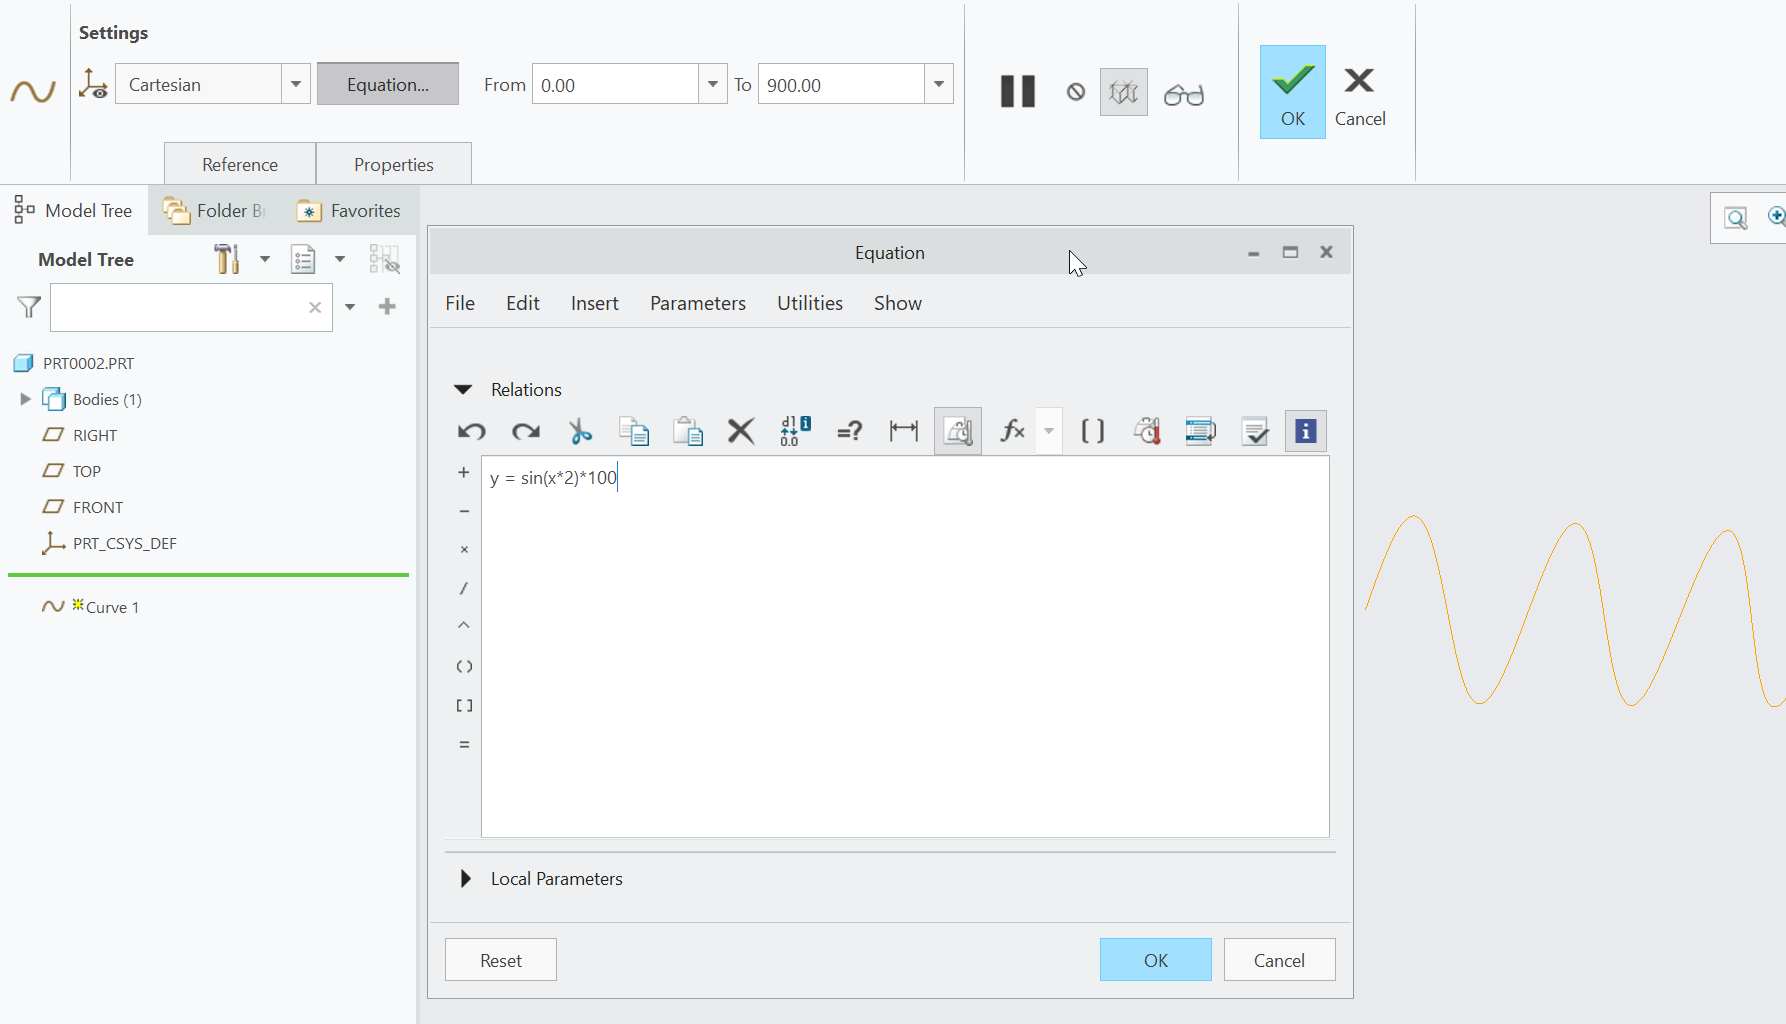Switch to the Properties tab
This screenshot has height=1024, width=1786.
point(393,164)
